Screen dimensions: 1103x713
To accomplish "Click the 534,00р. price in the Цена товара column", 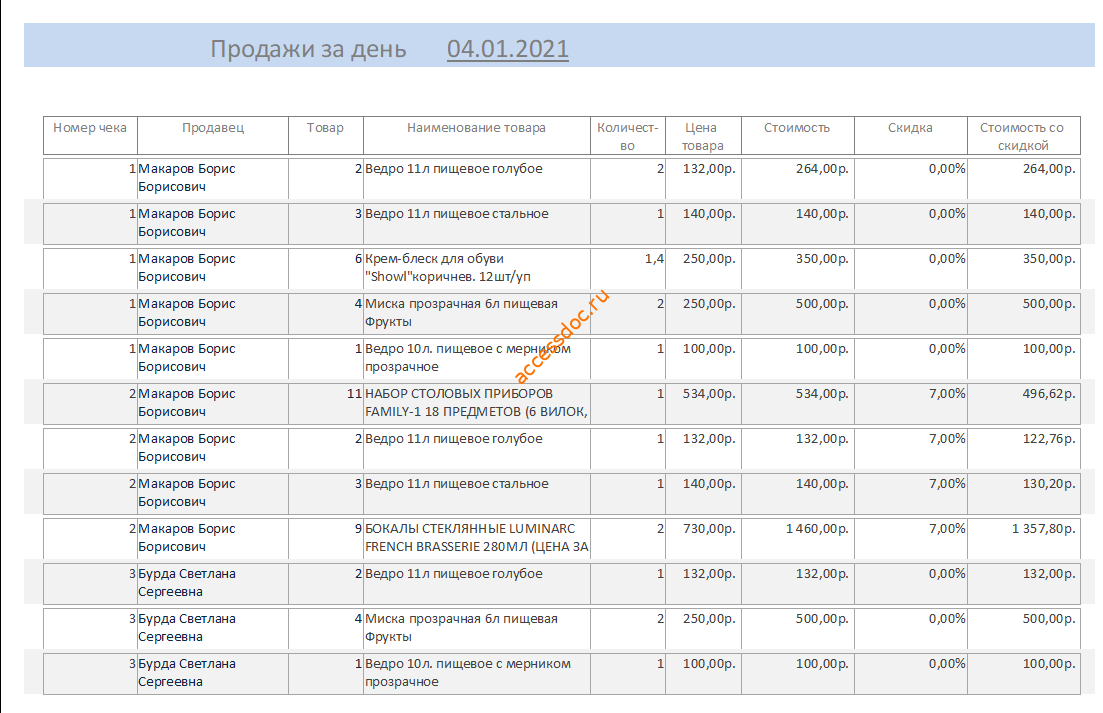I will click(x=709, y=394).
